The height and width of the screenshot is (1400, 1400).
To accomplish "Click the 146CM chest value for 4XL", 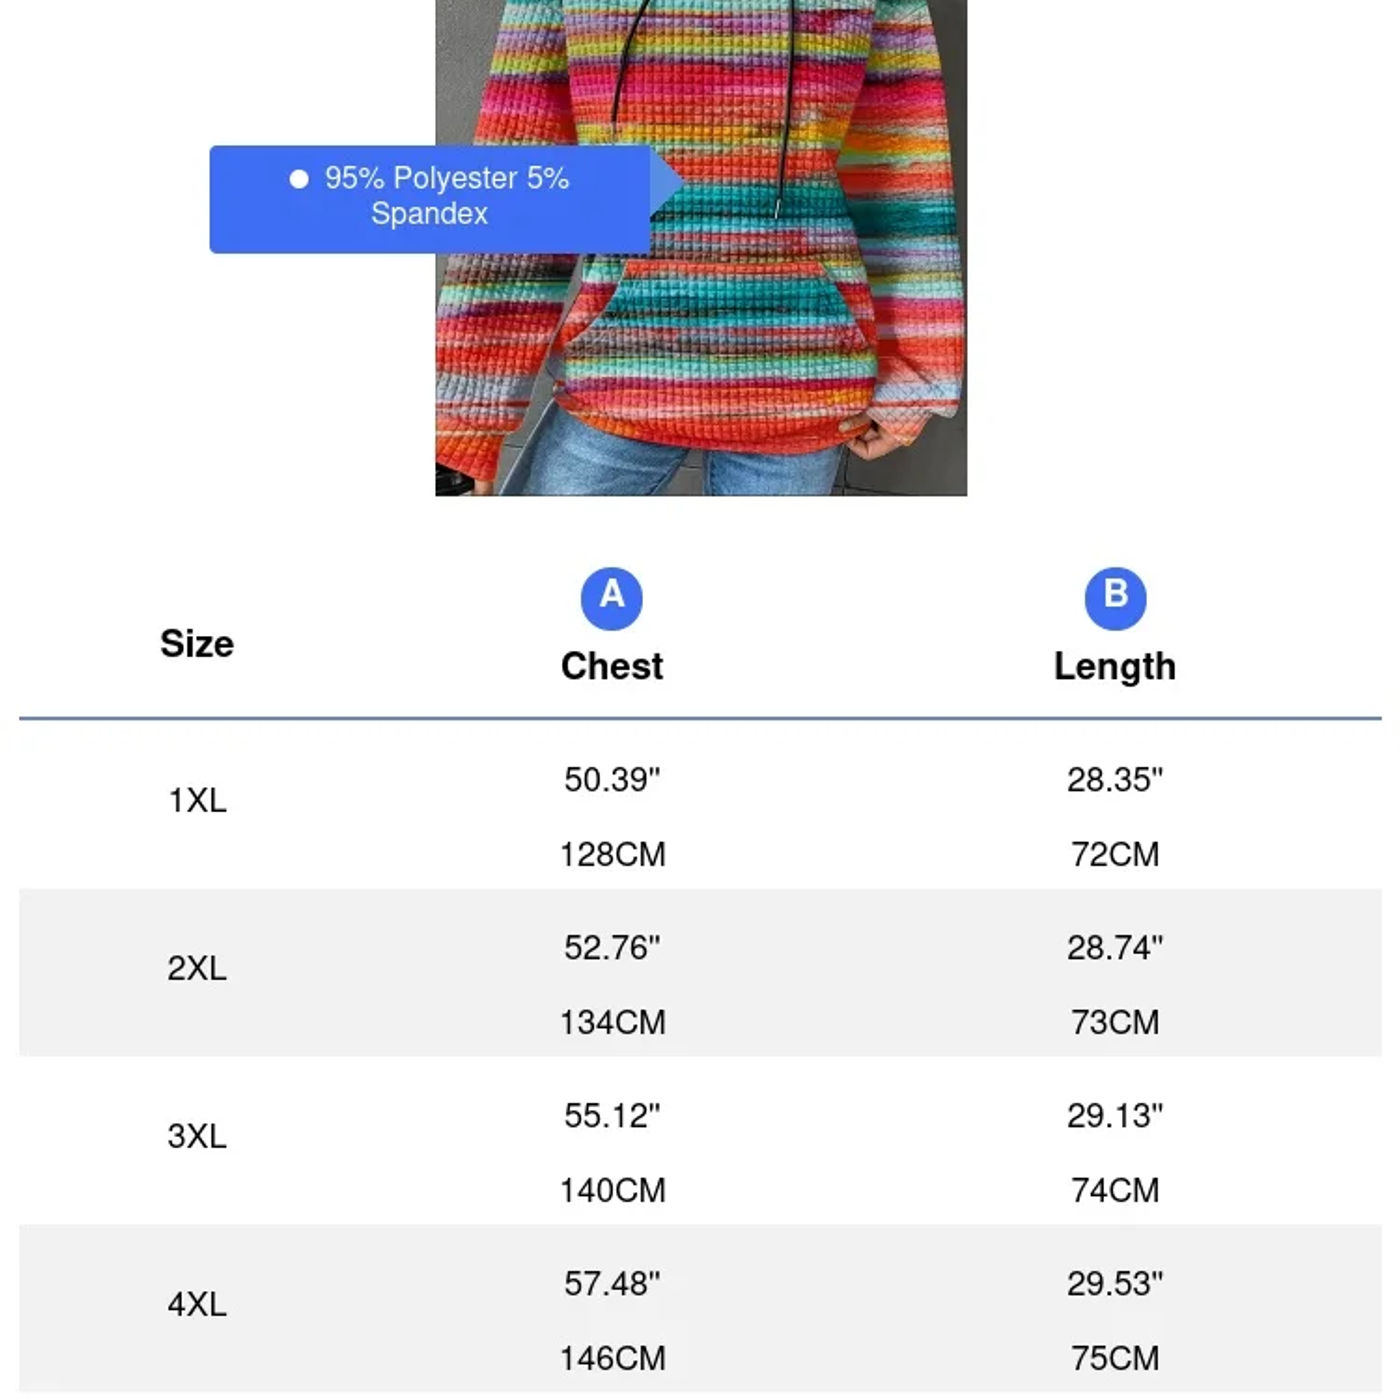I will [612, 1358].
